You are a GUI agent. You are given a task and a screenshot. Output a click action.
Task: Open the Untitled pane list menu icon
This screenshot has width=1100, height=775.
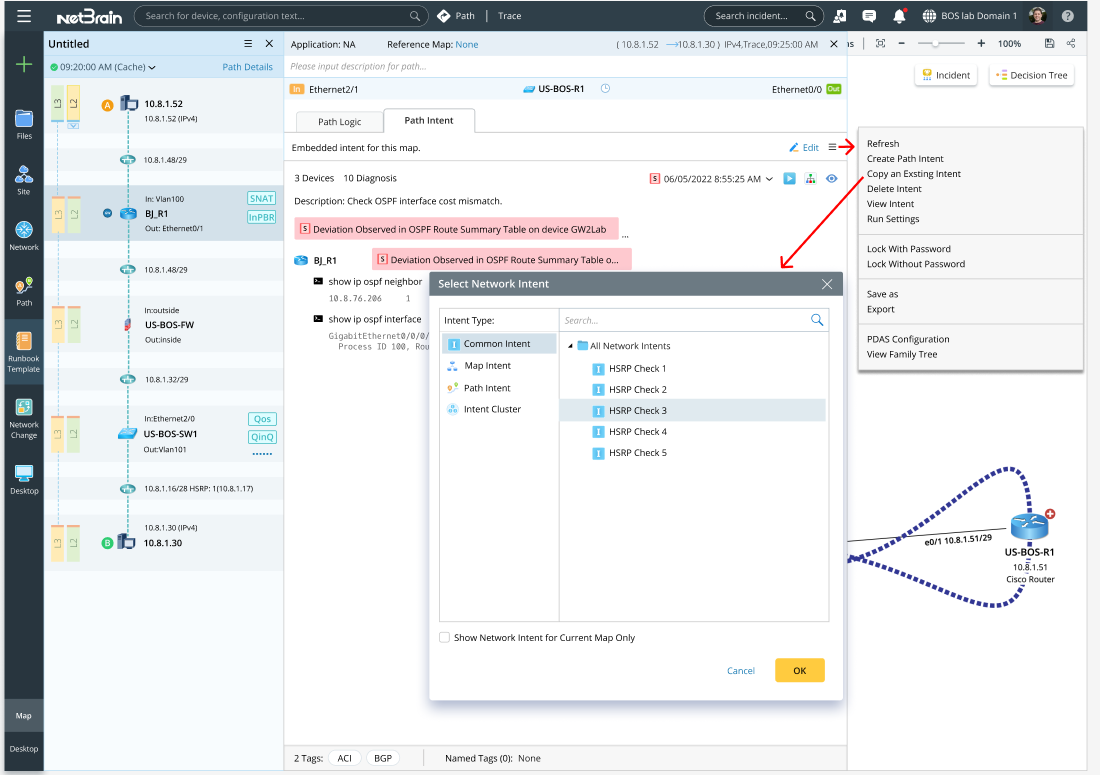pyautogui.click(x=248, y=43)
